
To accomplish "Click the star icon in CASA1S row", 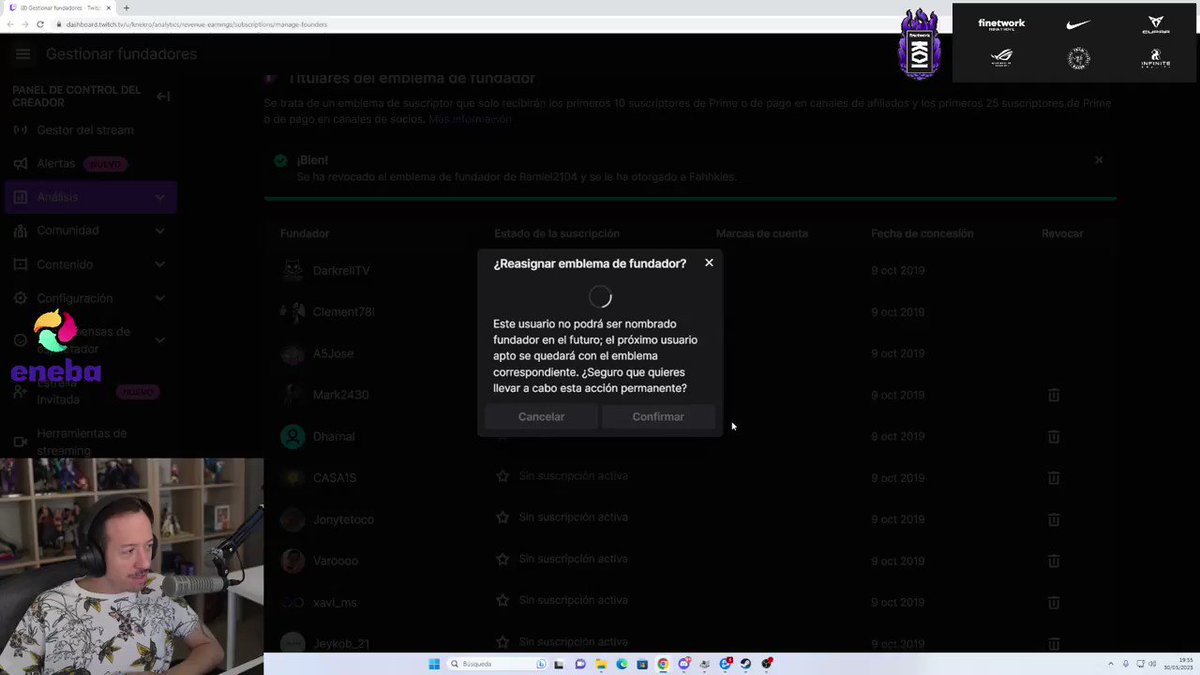I will click(503, 476).
